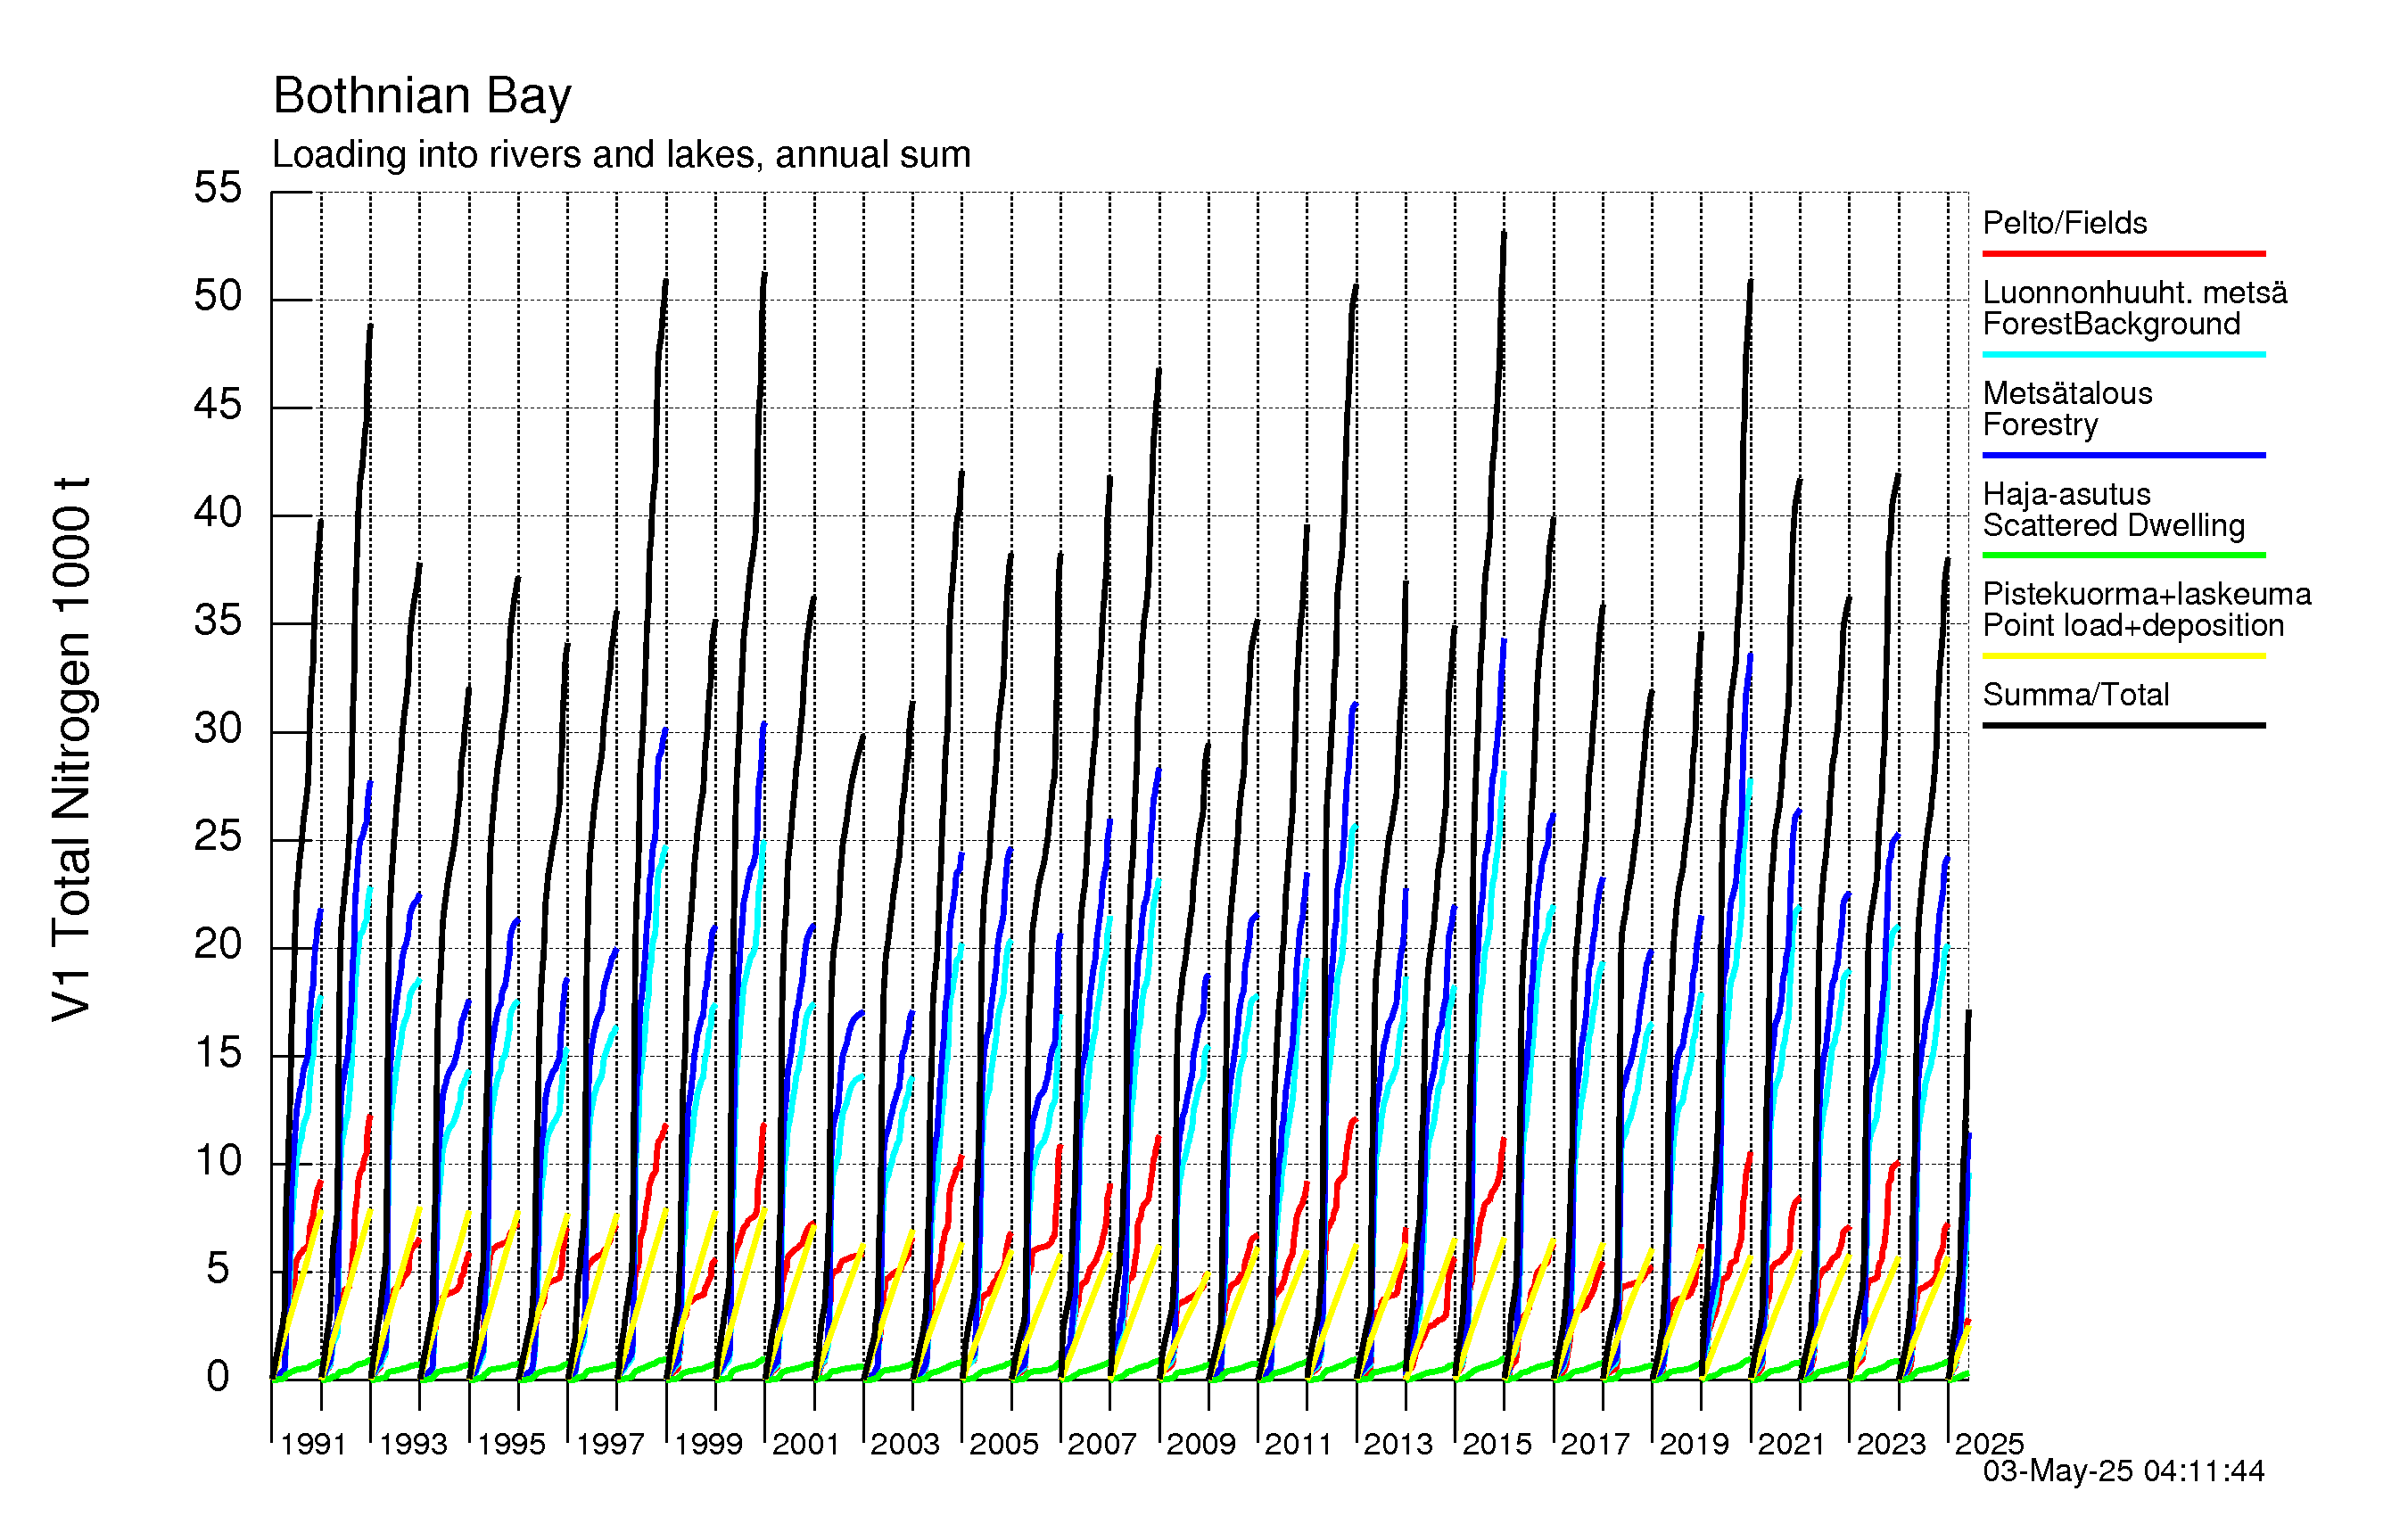Select the 'ForestBackground' legend text

pos(2111,324)
